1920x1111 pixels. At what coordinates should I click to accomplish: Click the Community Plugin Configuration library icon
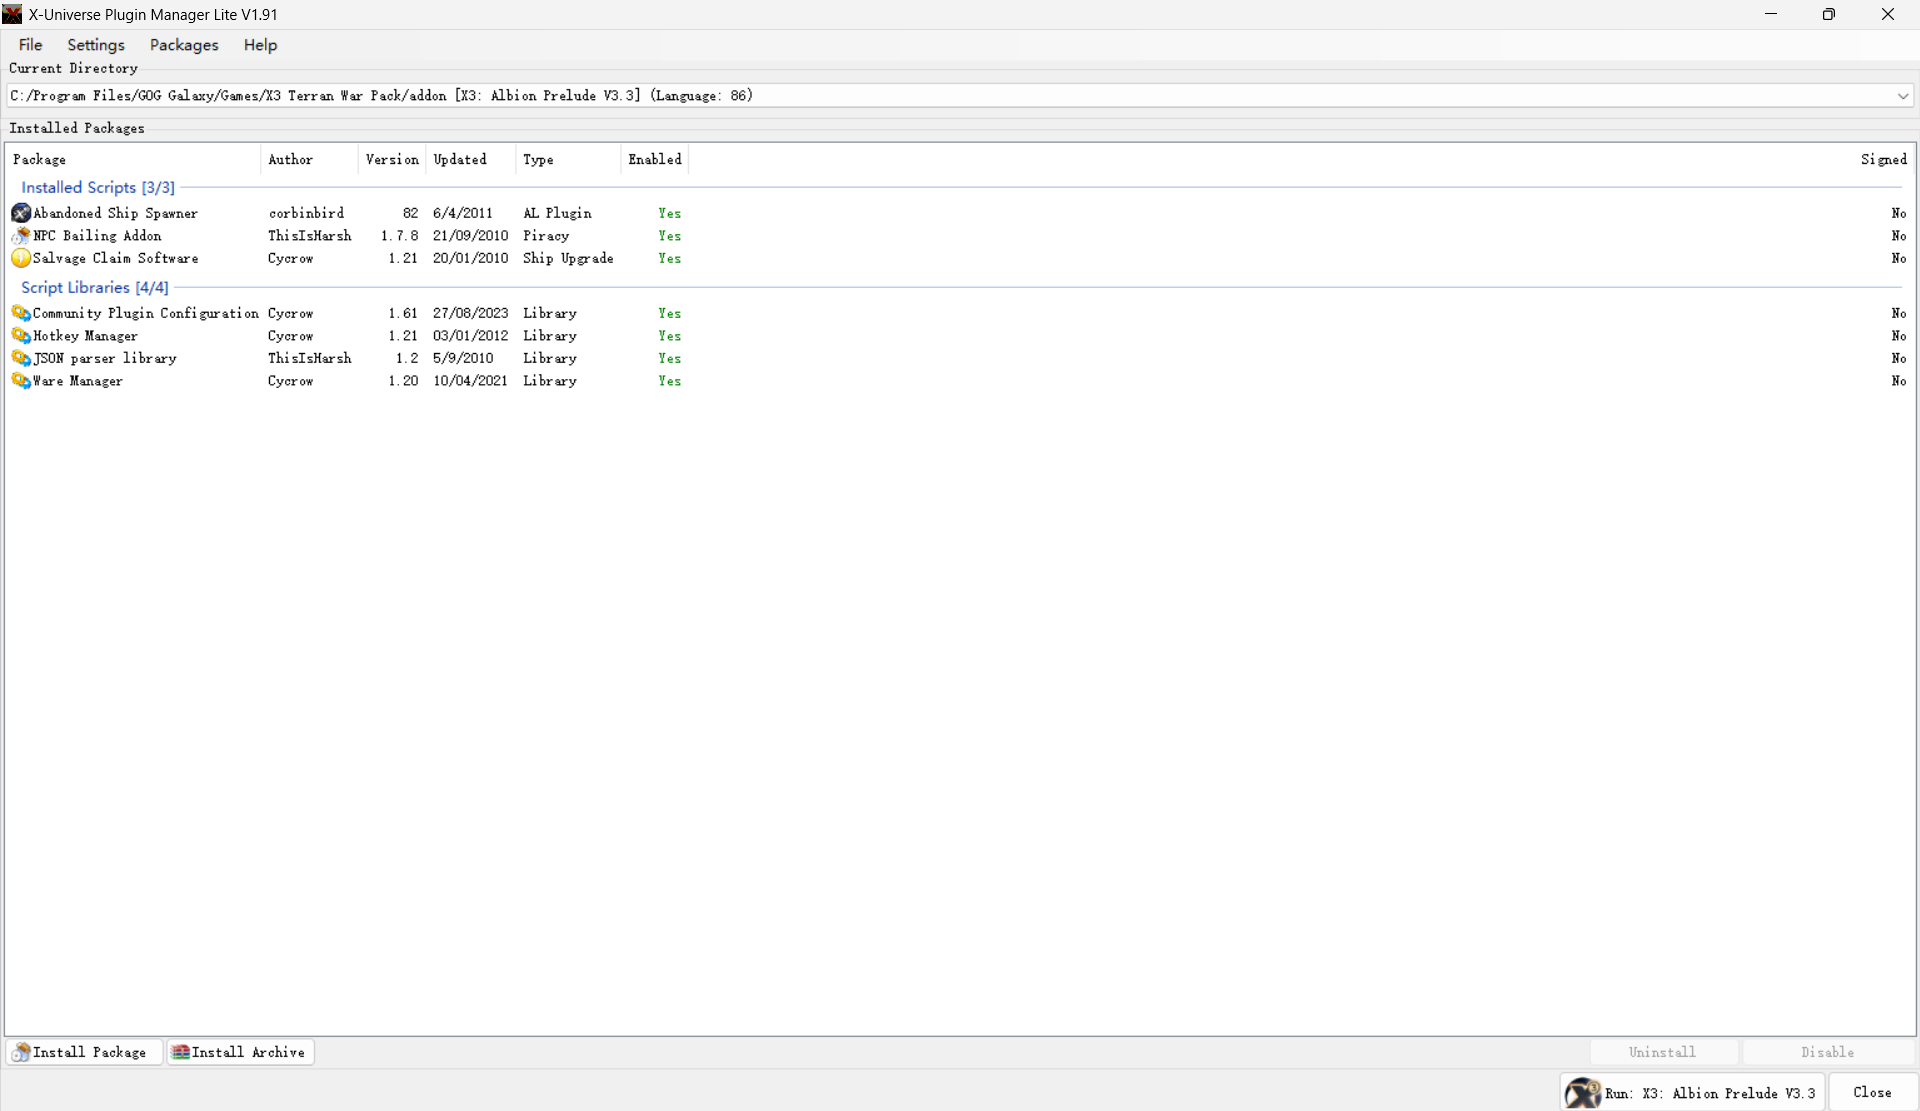21,313
